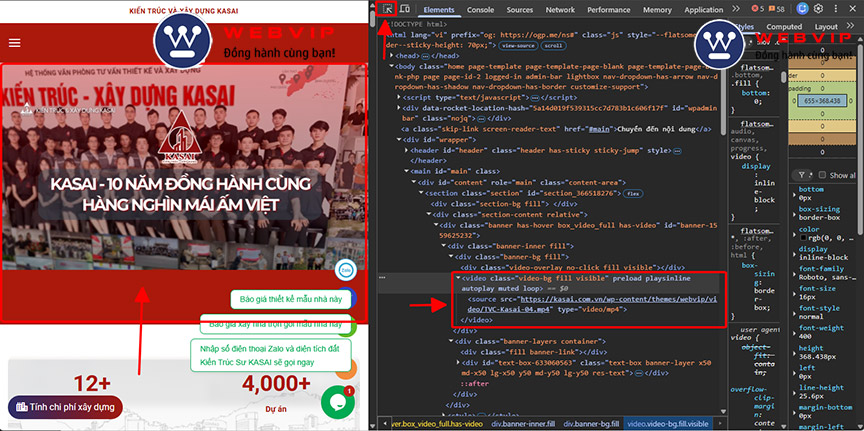Viewport: 864px width, 431px height.
Task: Collapse the video.video-bg element node
Action: coord(458,278)
